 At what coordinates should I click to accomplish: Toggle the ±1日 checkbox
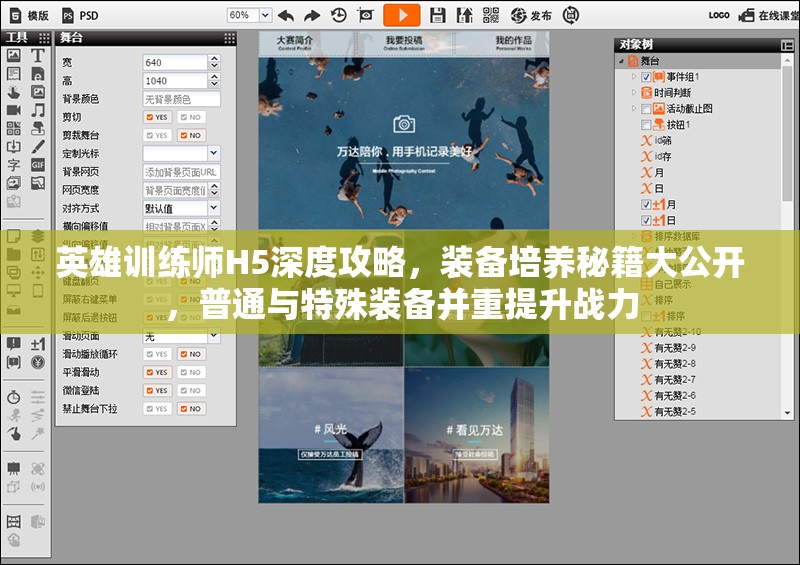pos(646,220)
